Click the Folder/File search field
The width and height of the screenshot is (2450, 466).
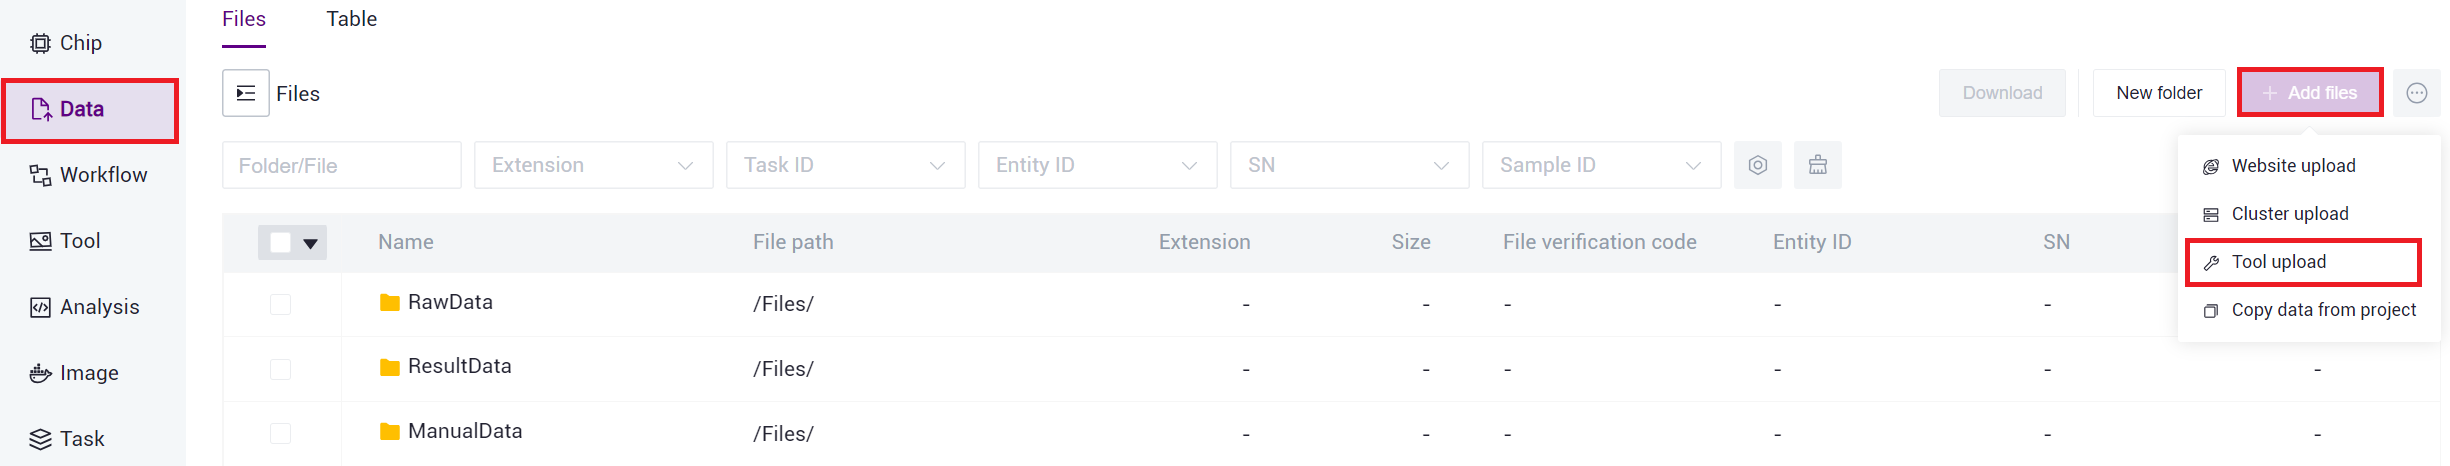(341, 165)
